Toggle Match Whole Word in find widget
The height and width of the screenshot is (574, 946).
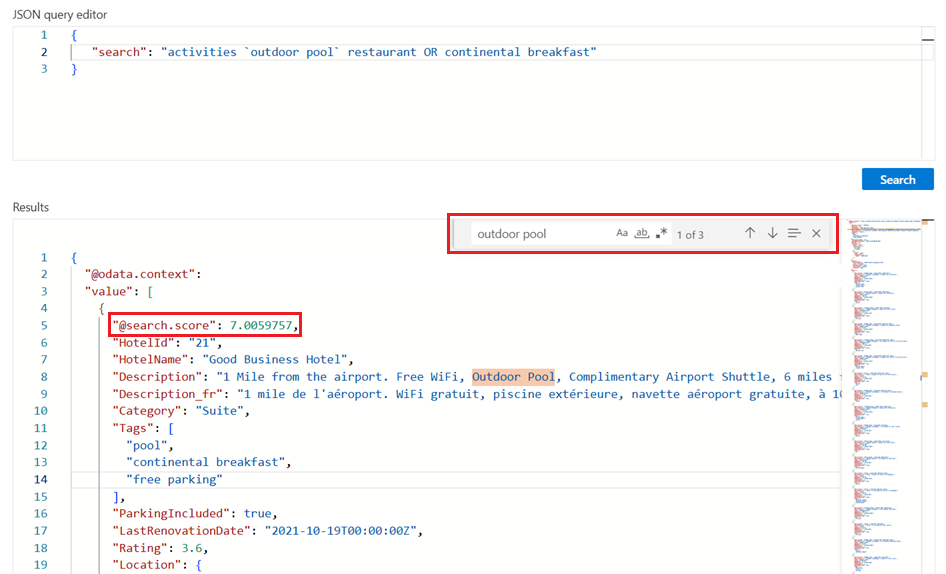tap(642, 233)
